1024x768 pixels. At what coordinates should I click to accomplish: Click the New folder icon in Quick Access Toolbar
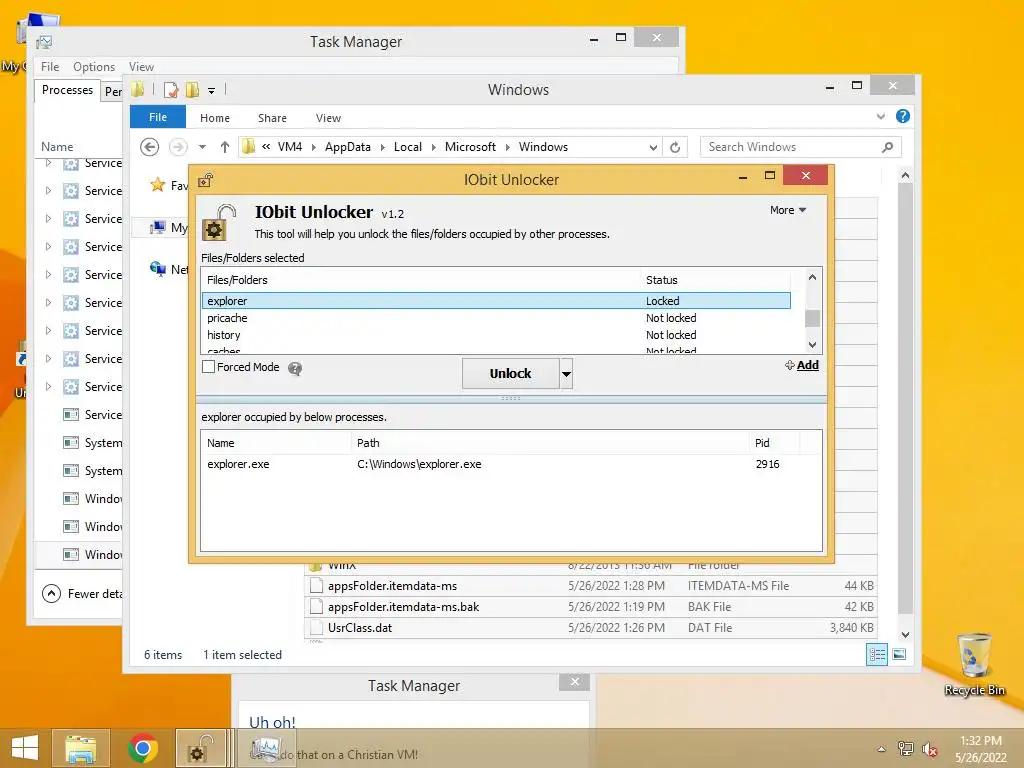point(192,89)
